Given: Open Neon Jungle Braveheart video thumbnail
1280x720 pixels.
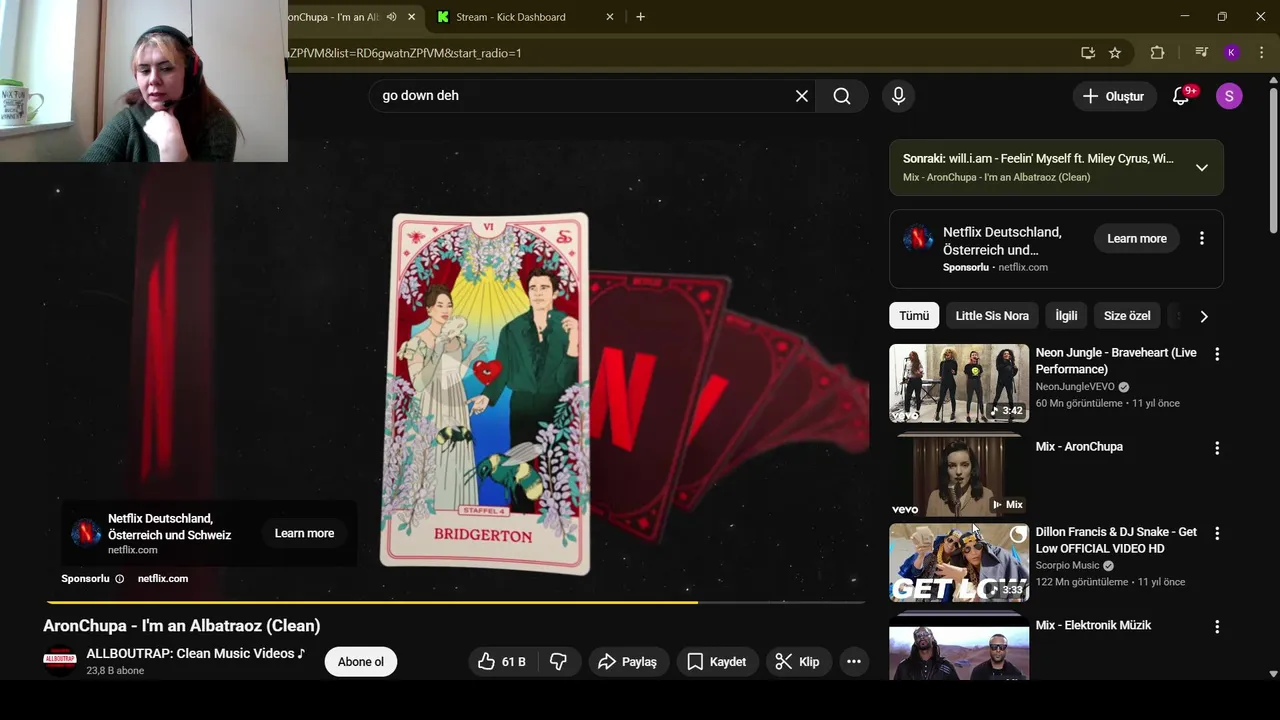Looking at the screenshot, I should point(959,383).
